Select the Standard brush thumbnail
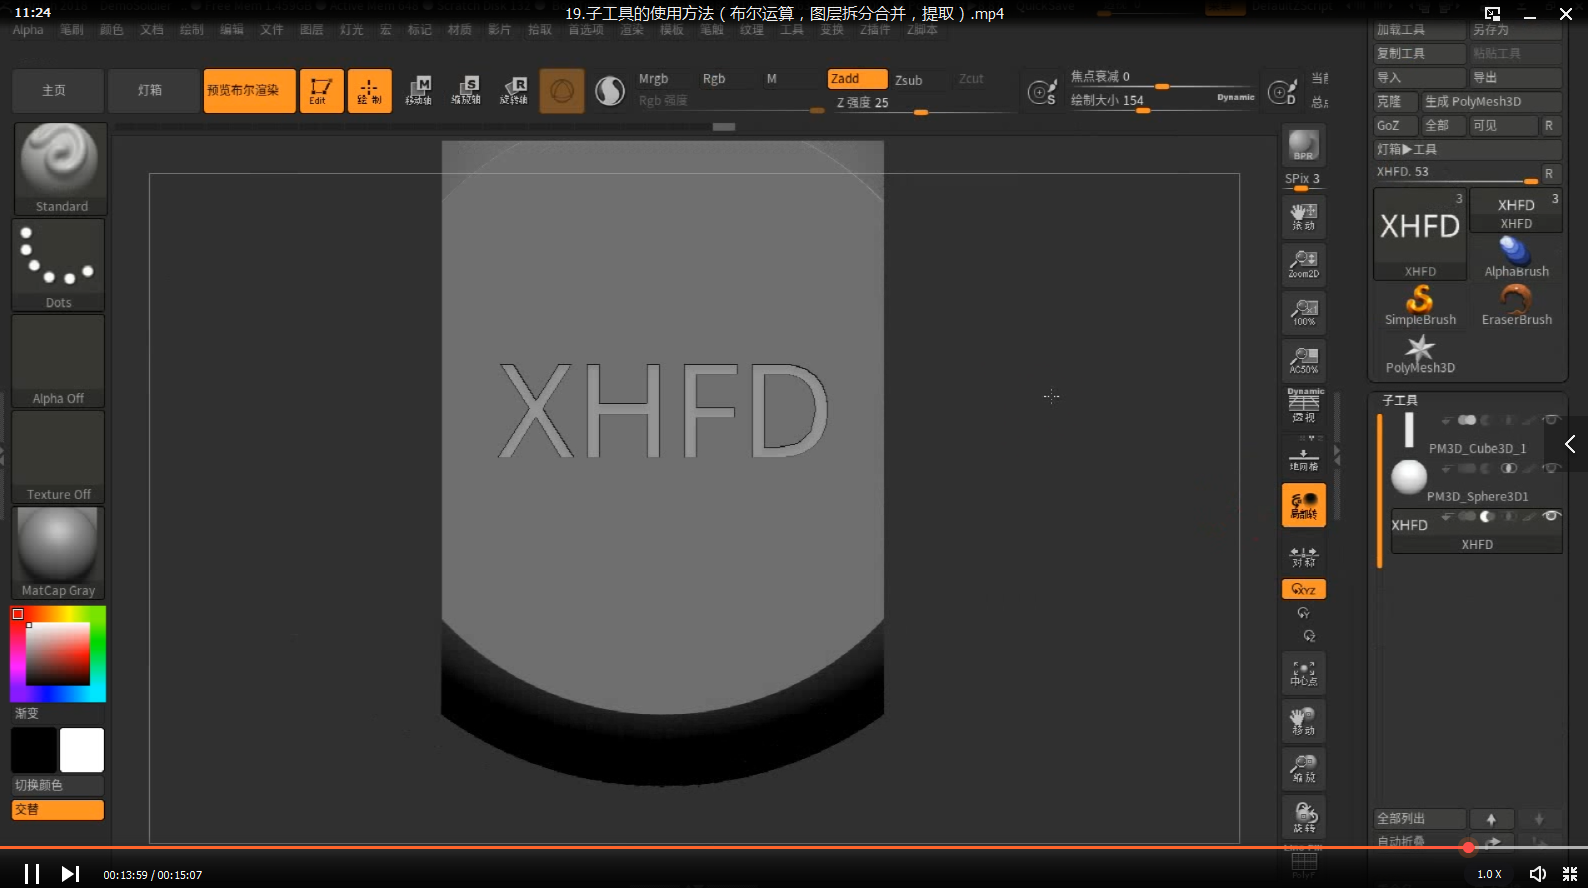The image size is (1588, 888). pyautogui.click(x=60, y=168)
